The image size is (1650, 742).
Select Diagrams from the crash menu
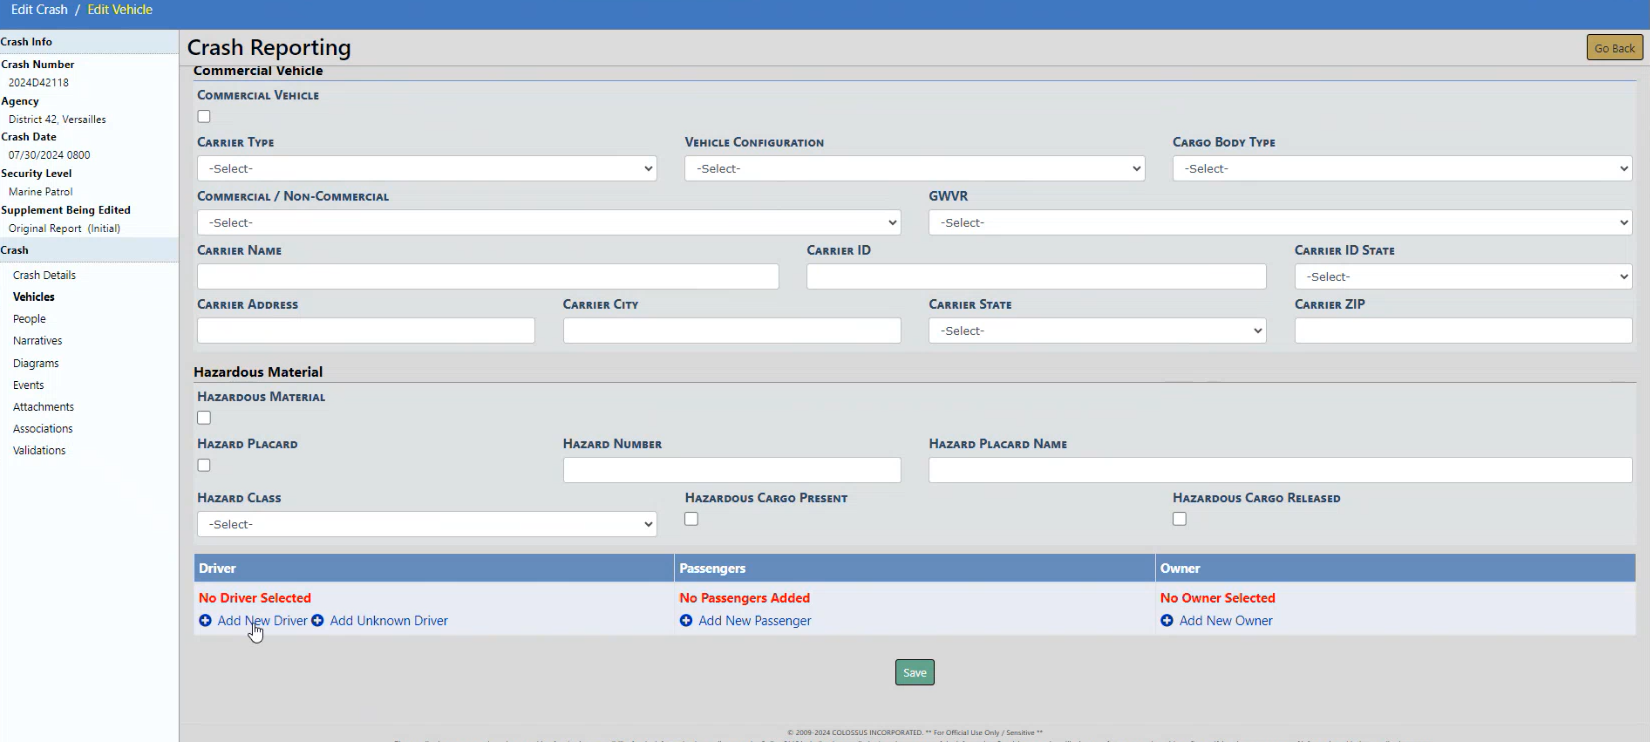pyautogui.click(x=36, y=363)
